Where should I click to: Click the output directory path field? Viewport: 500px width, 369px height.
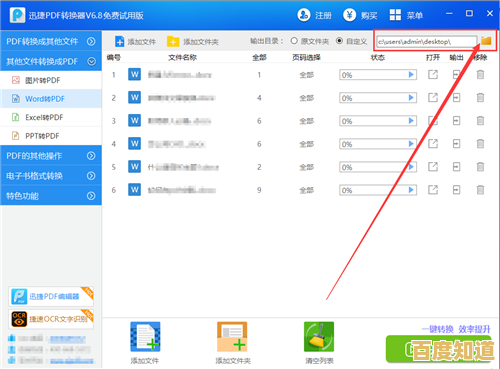427,42
